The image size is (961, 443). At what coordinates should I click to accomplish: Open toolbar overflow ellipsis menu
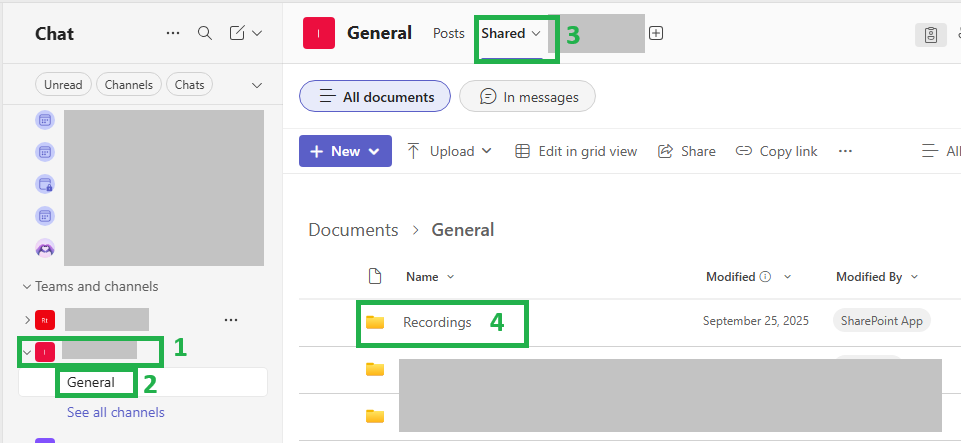[x=845, y=151]
